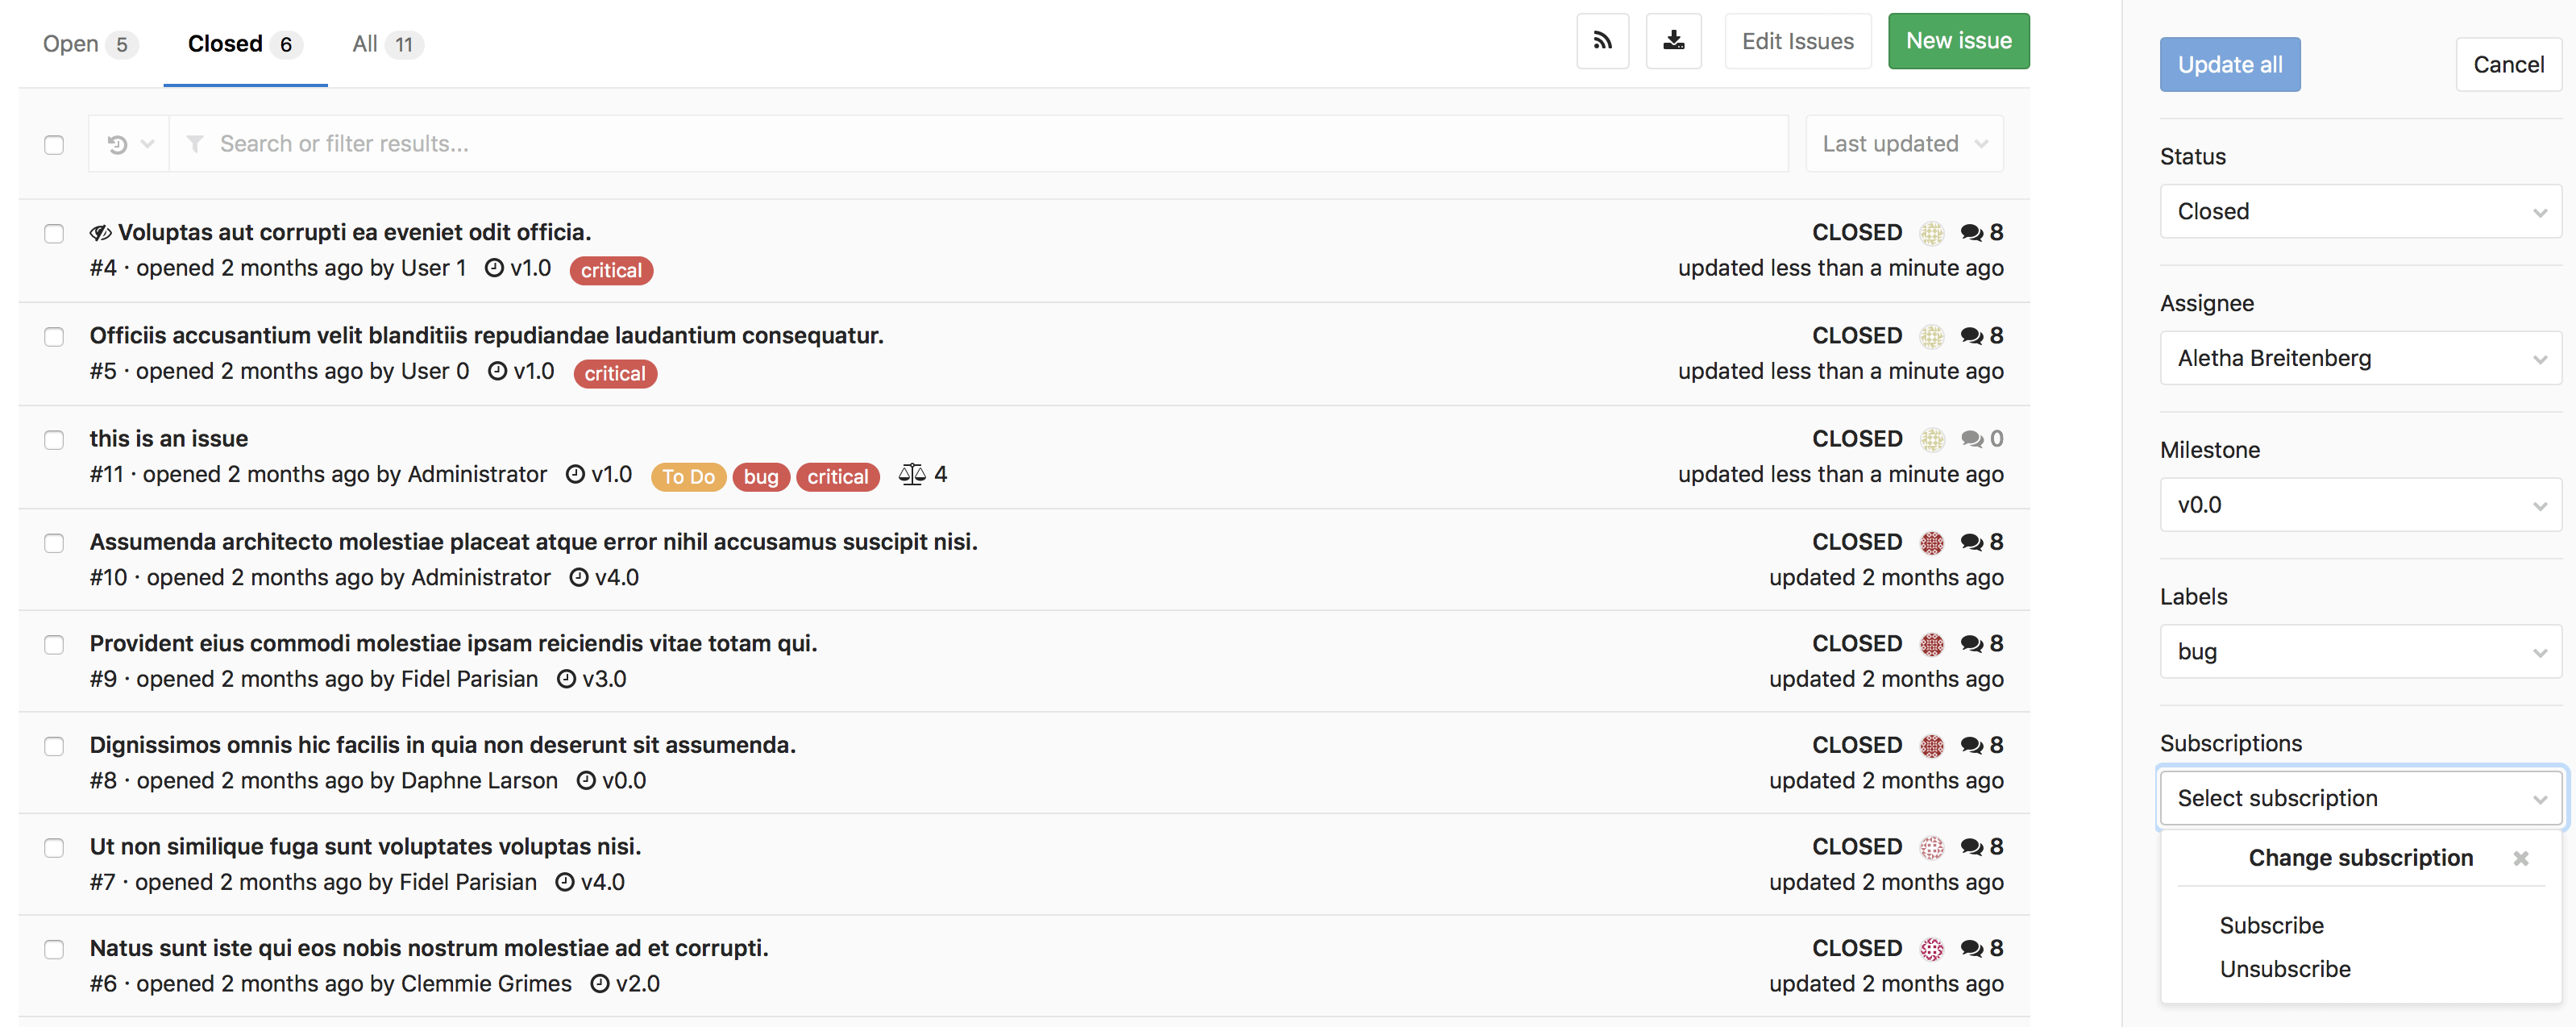Toggle the select-all issues checkbox
The height and width of the screenshot is (1027, 2576).
pyautogui.click(x=54, y=145)
